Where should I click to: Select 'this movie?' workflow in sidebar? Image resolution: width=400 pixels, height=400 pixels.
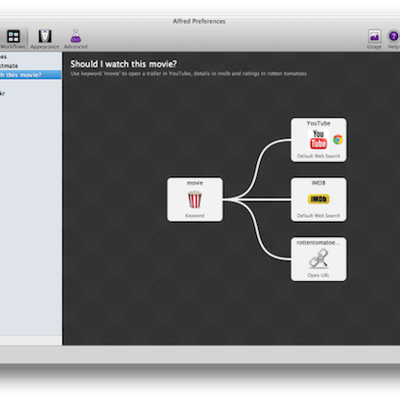tap(31, 75)
